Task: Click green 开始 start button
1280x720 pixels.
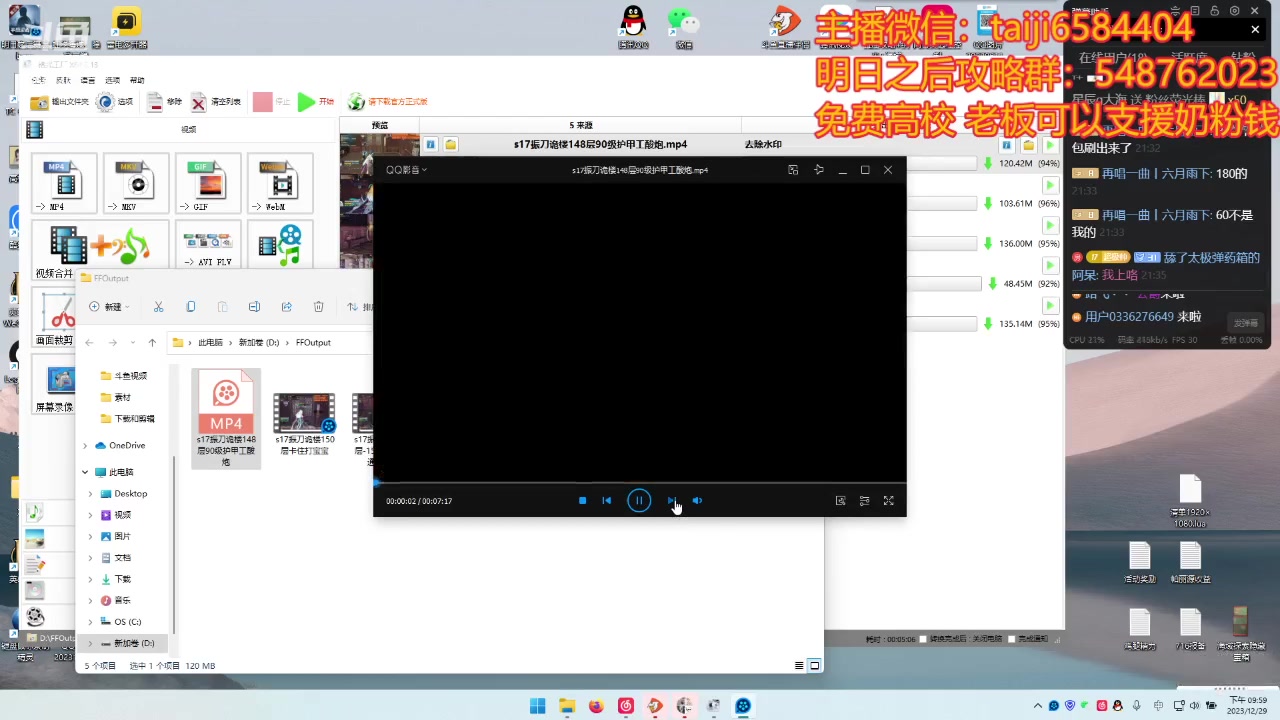Action: pos(316,102)
